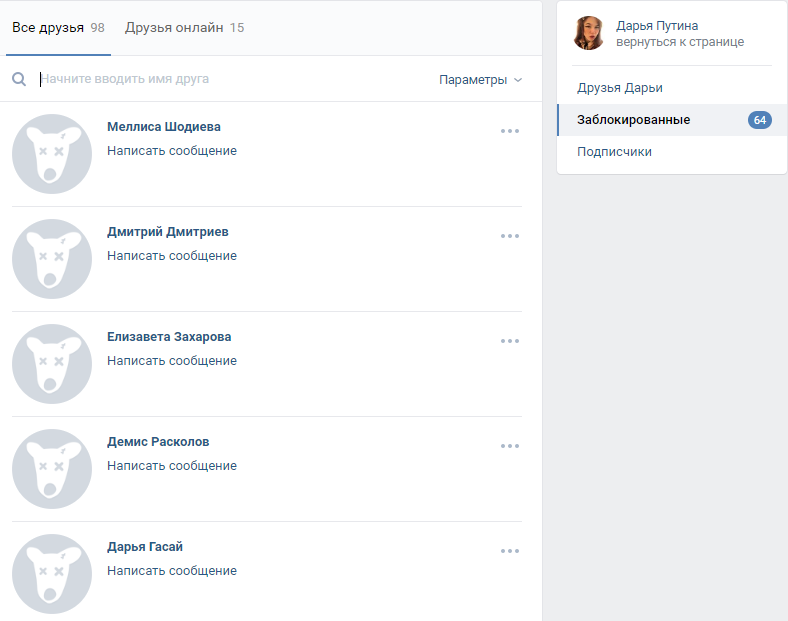This screenshot has height=621, width=788.
Task: Open Друзья Дарьи section
Action: (620, 88)
